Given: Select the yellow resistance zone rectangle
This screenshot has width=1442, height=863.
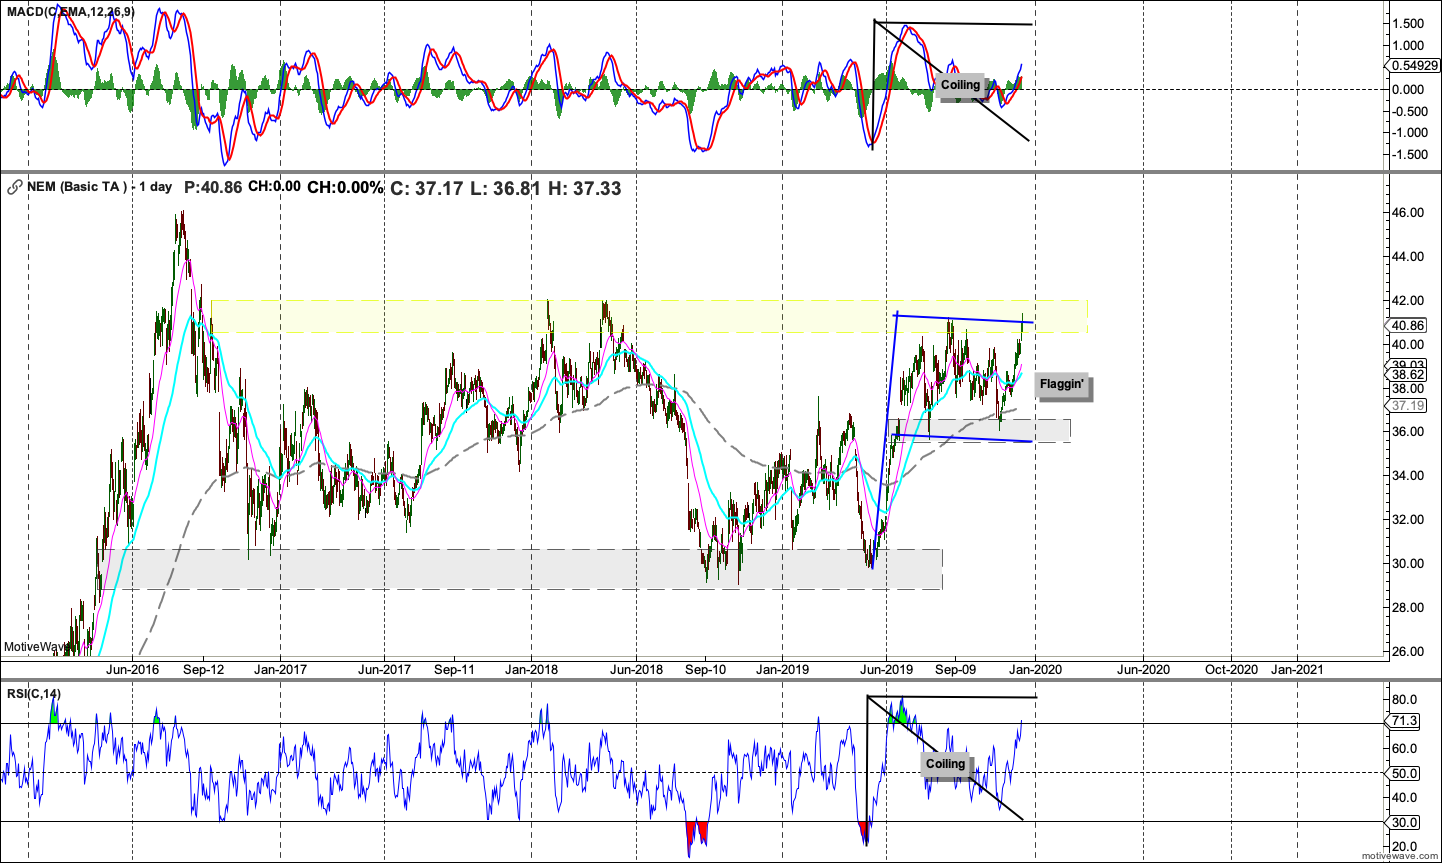Looking at the screenshot, I should tap(649, 317).
